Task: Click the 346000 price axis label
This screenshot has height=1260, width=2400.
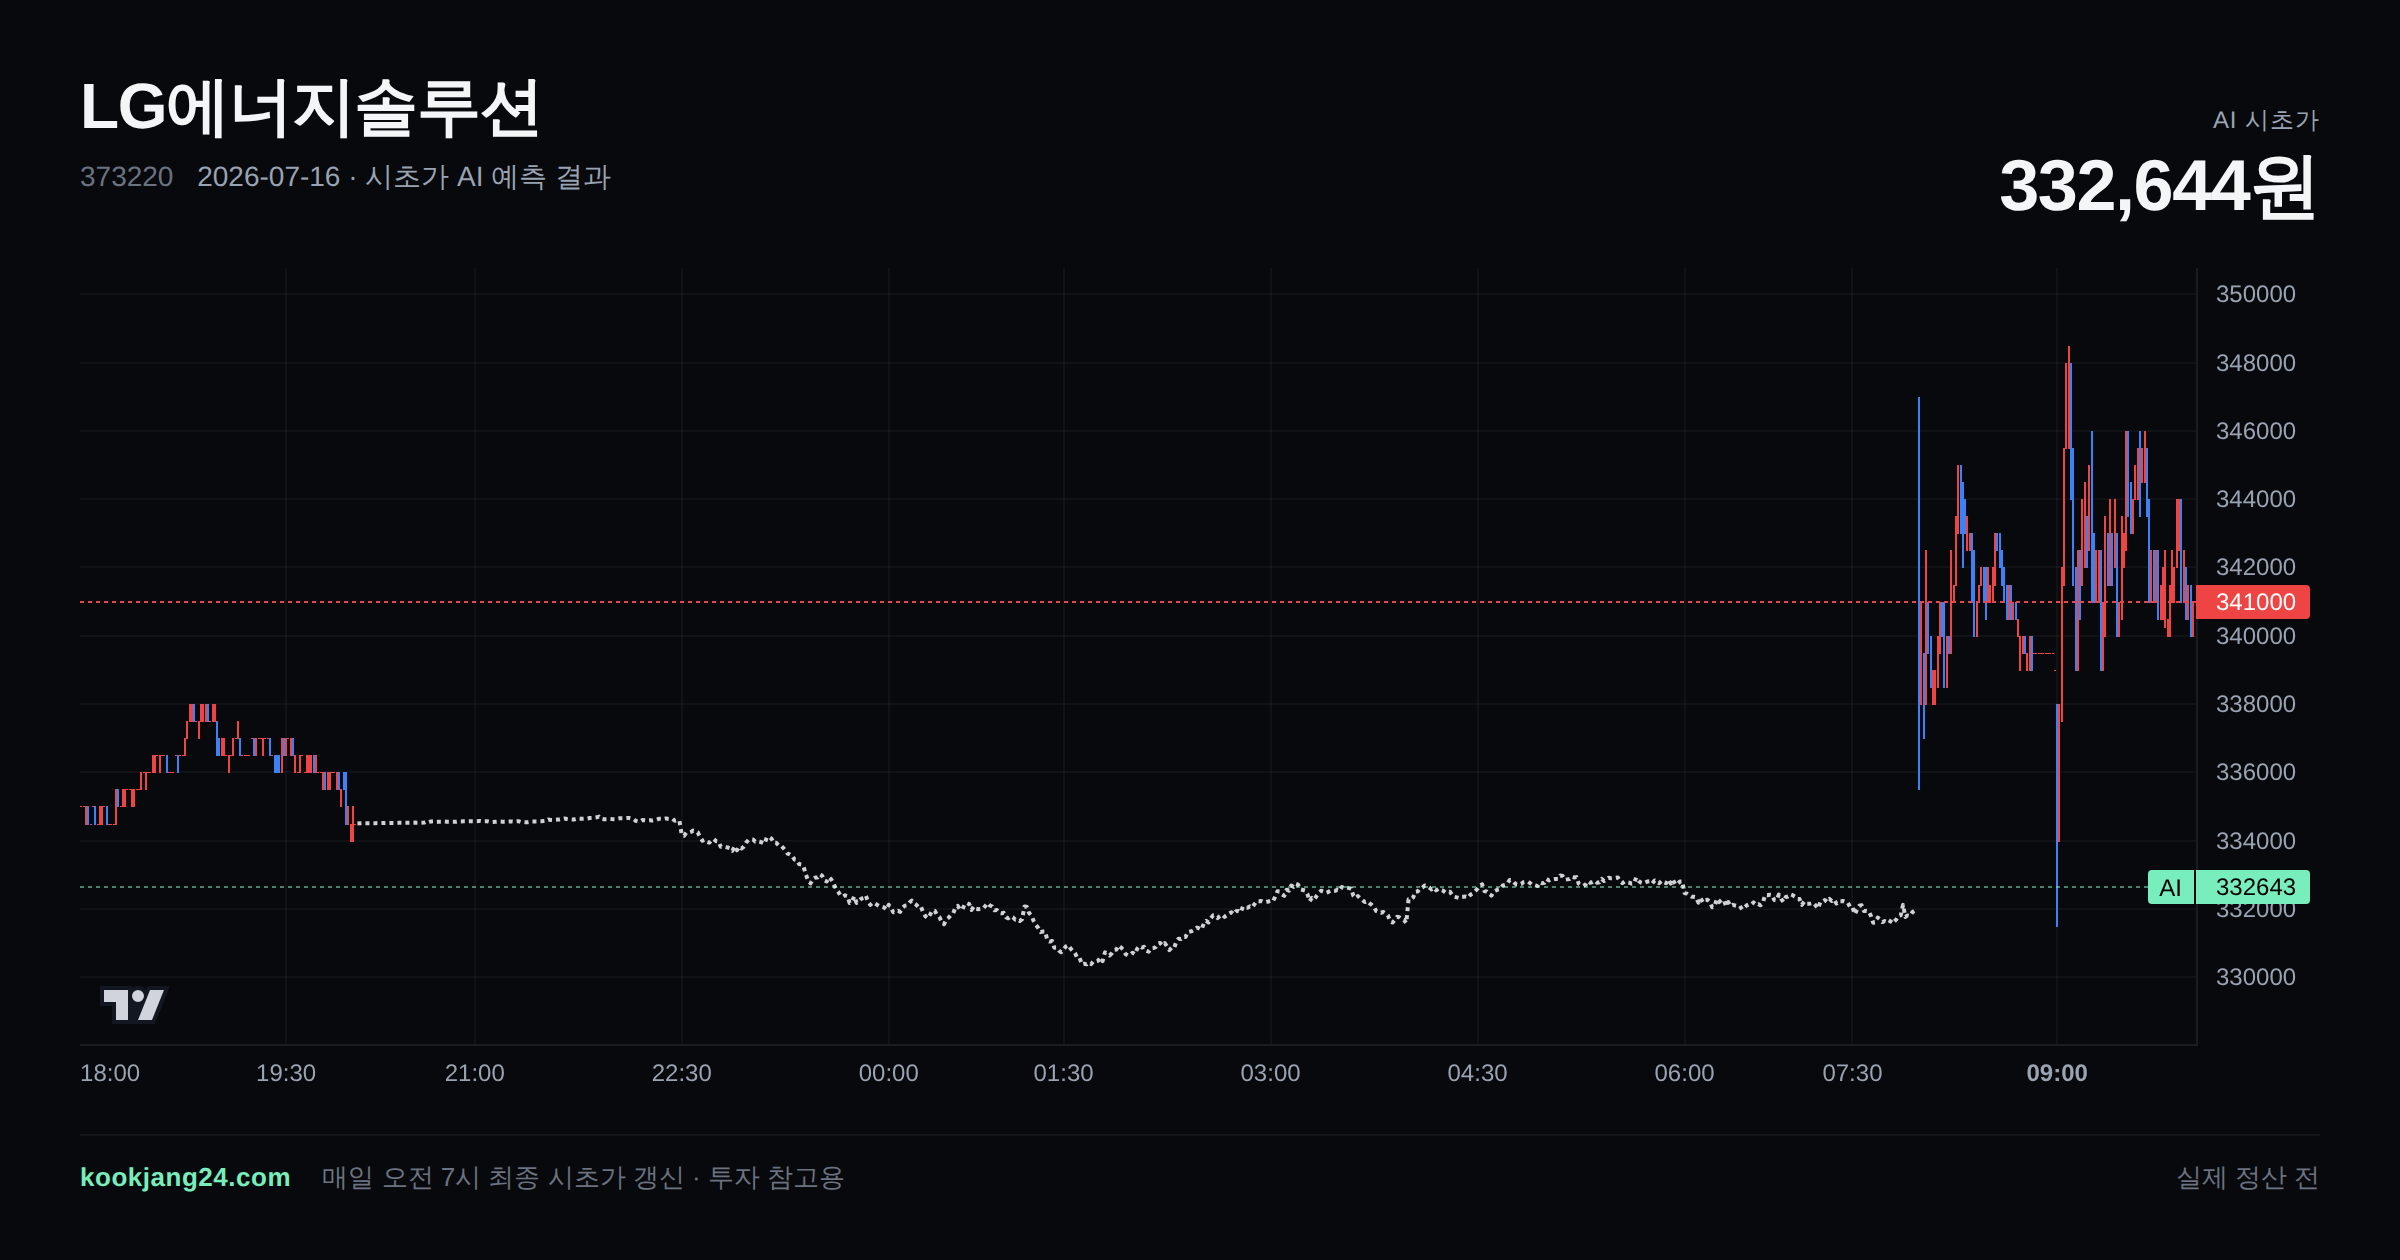Action: click(x=2256, y=431)
